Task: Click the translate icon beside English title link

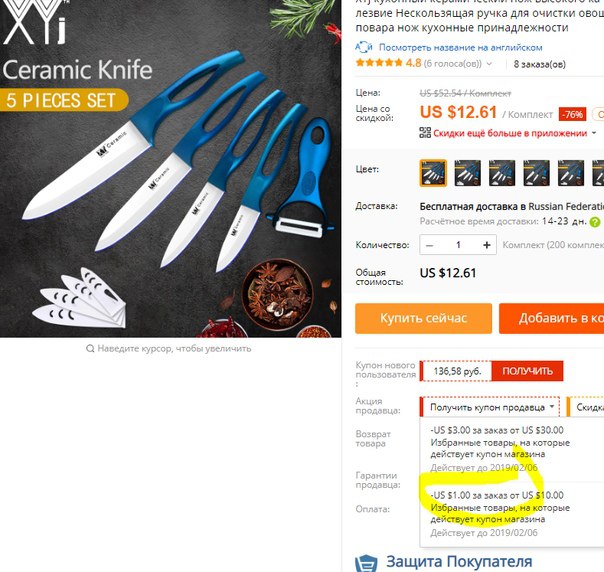Action: pyautogui.click(x=364, y=47)
